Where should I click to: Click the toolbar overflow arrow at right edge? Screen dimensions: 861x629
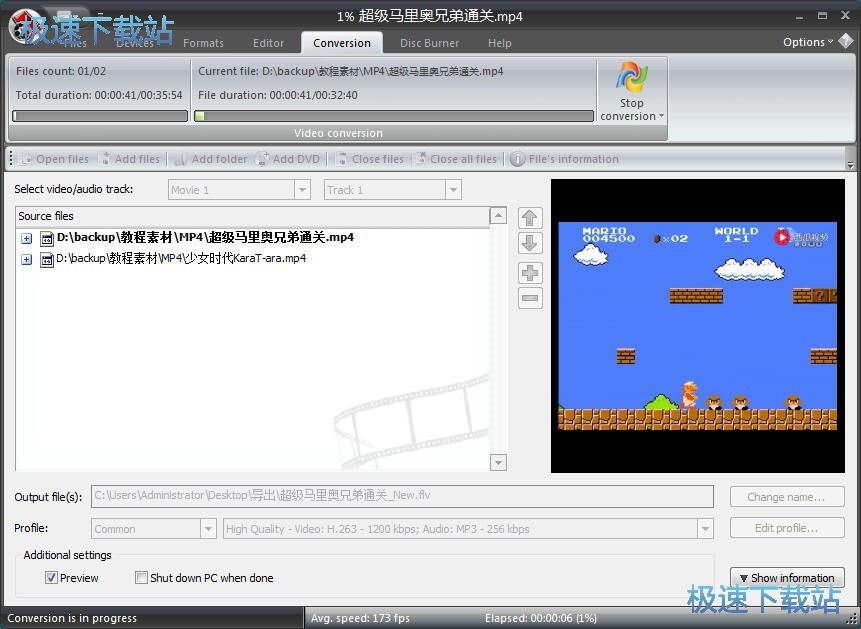point(851,164)
